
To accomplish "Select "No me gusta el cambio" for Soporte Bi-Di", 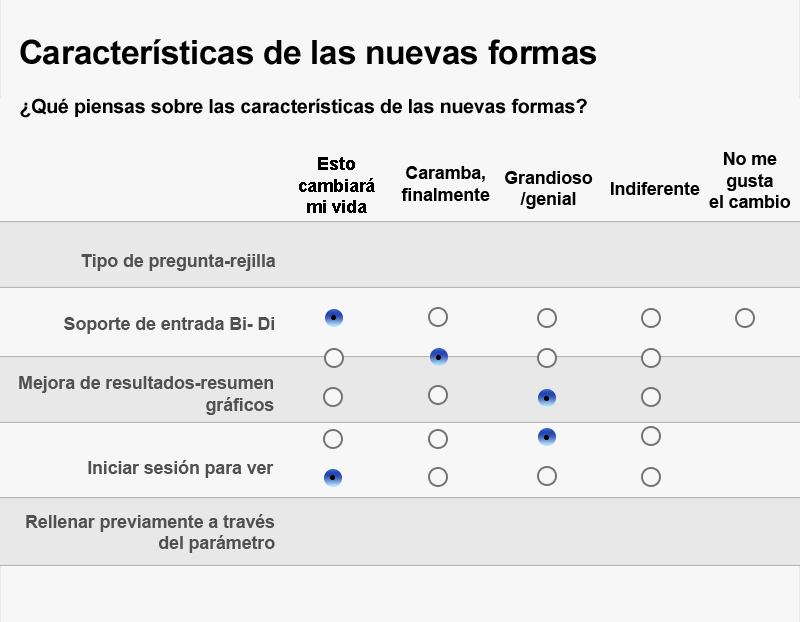I will point(744,318).
